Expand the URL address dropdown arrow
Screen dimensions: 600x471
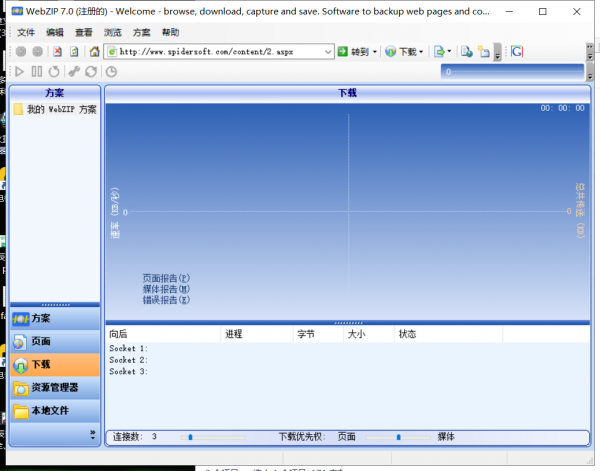coord(328,51)
